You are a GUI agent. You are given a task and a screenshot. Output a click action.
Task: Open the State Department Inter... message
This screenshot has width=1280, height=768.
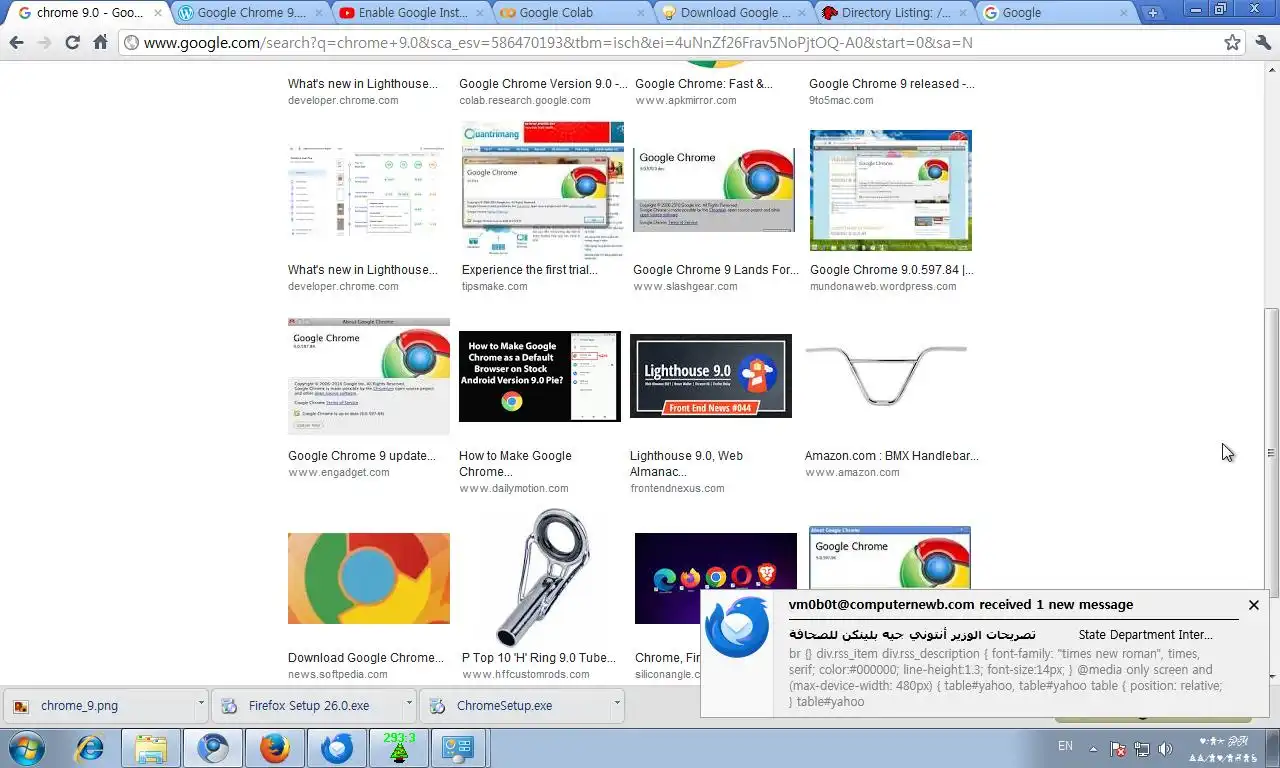(1146, 635)
